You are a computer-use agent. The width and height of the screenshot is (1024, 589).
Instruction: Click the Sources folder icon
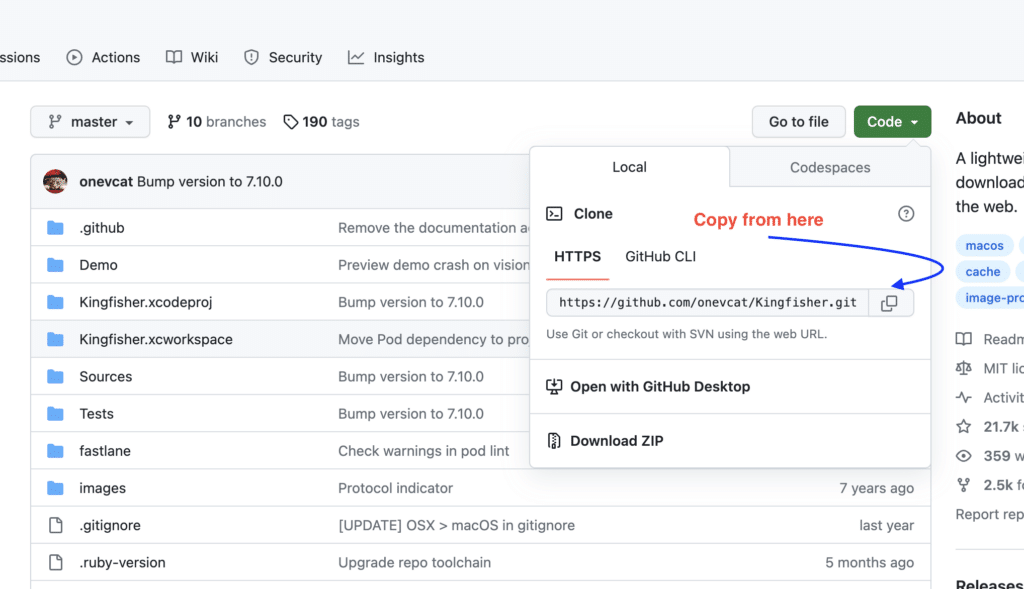click(x=54, y=376)
